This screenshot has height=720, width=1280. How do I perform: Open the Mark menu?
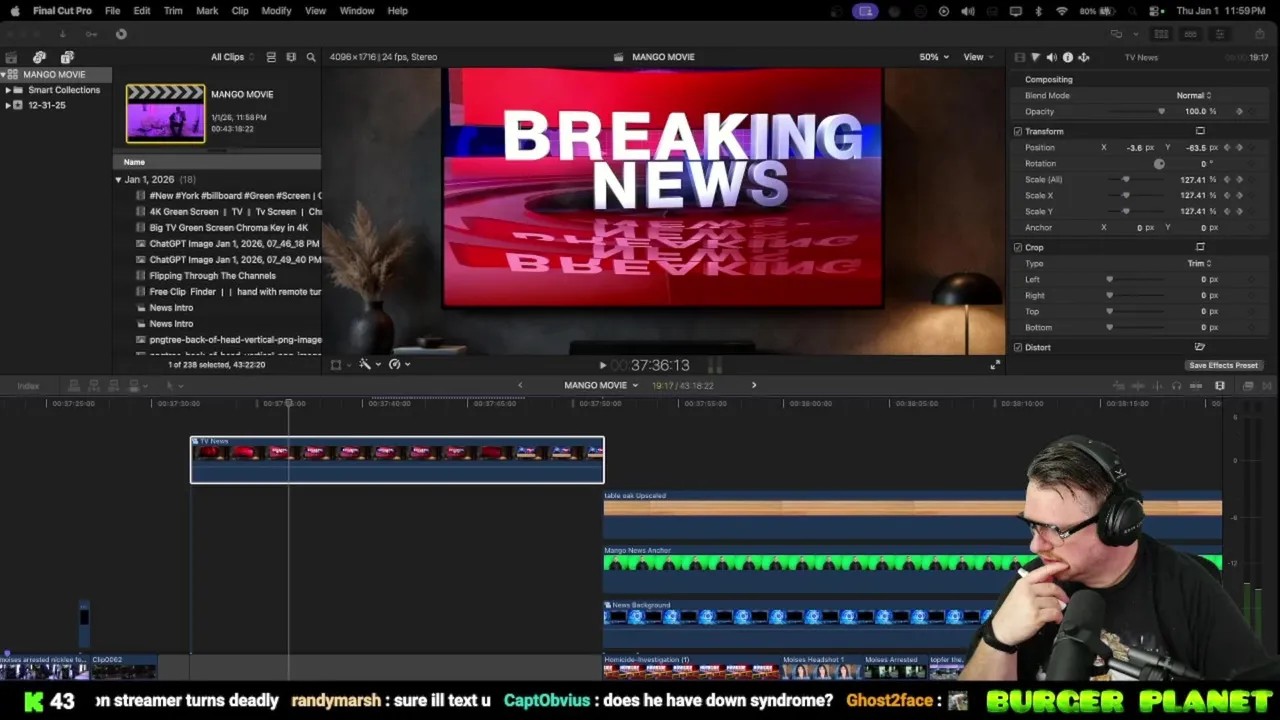click(207, 11)
